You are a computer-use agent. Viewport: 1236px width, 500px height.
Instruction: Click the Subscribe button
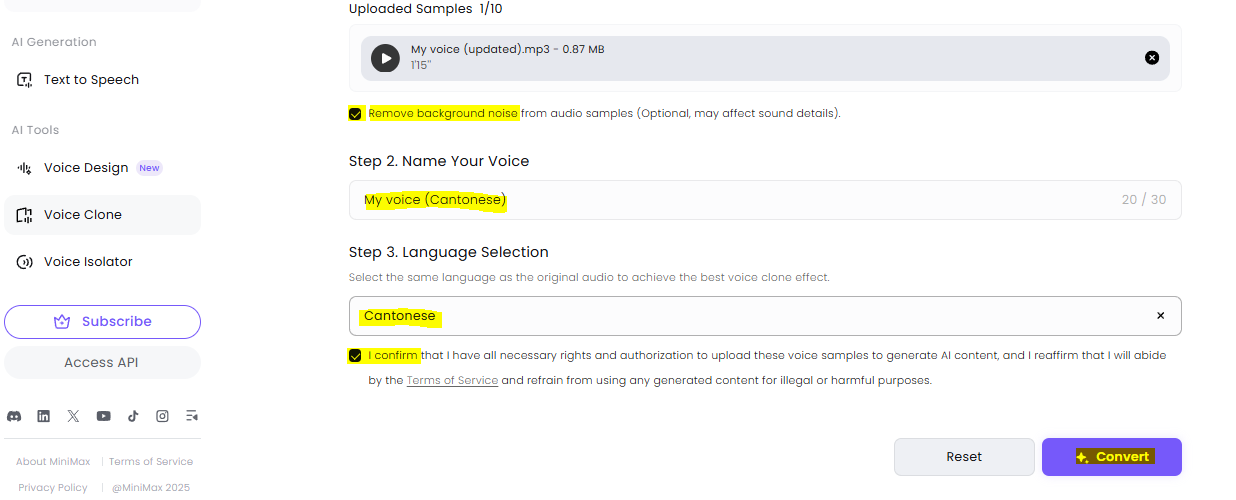click(102, 322)
